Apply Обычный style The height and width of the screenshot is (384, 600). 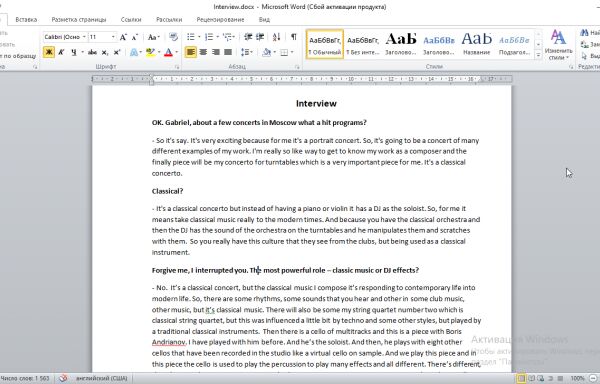pyautogui.click(x=325, y=44)
